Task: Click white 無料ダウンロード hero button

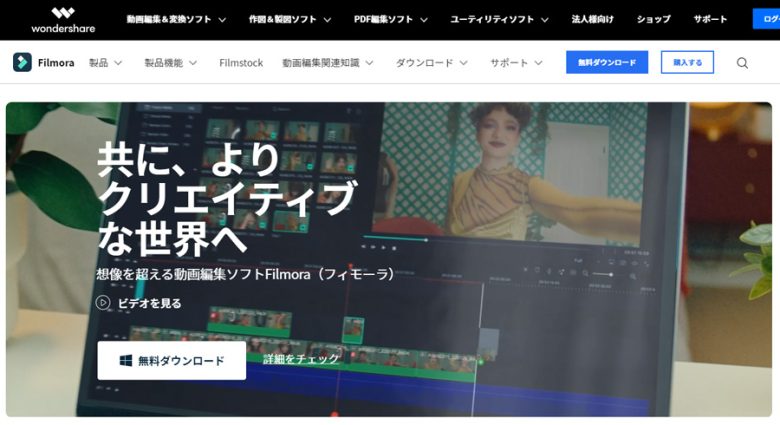Action: tap(172, 360)
